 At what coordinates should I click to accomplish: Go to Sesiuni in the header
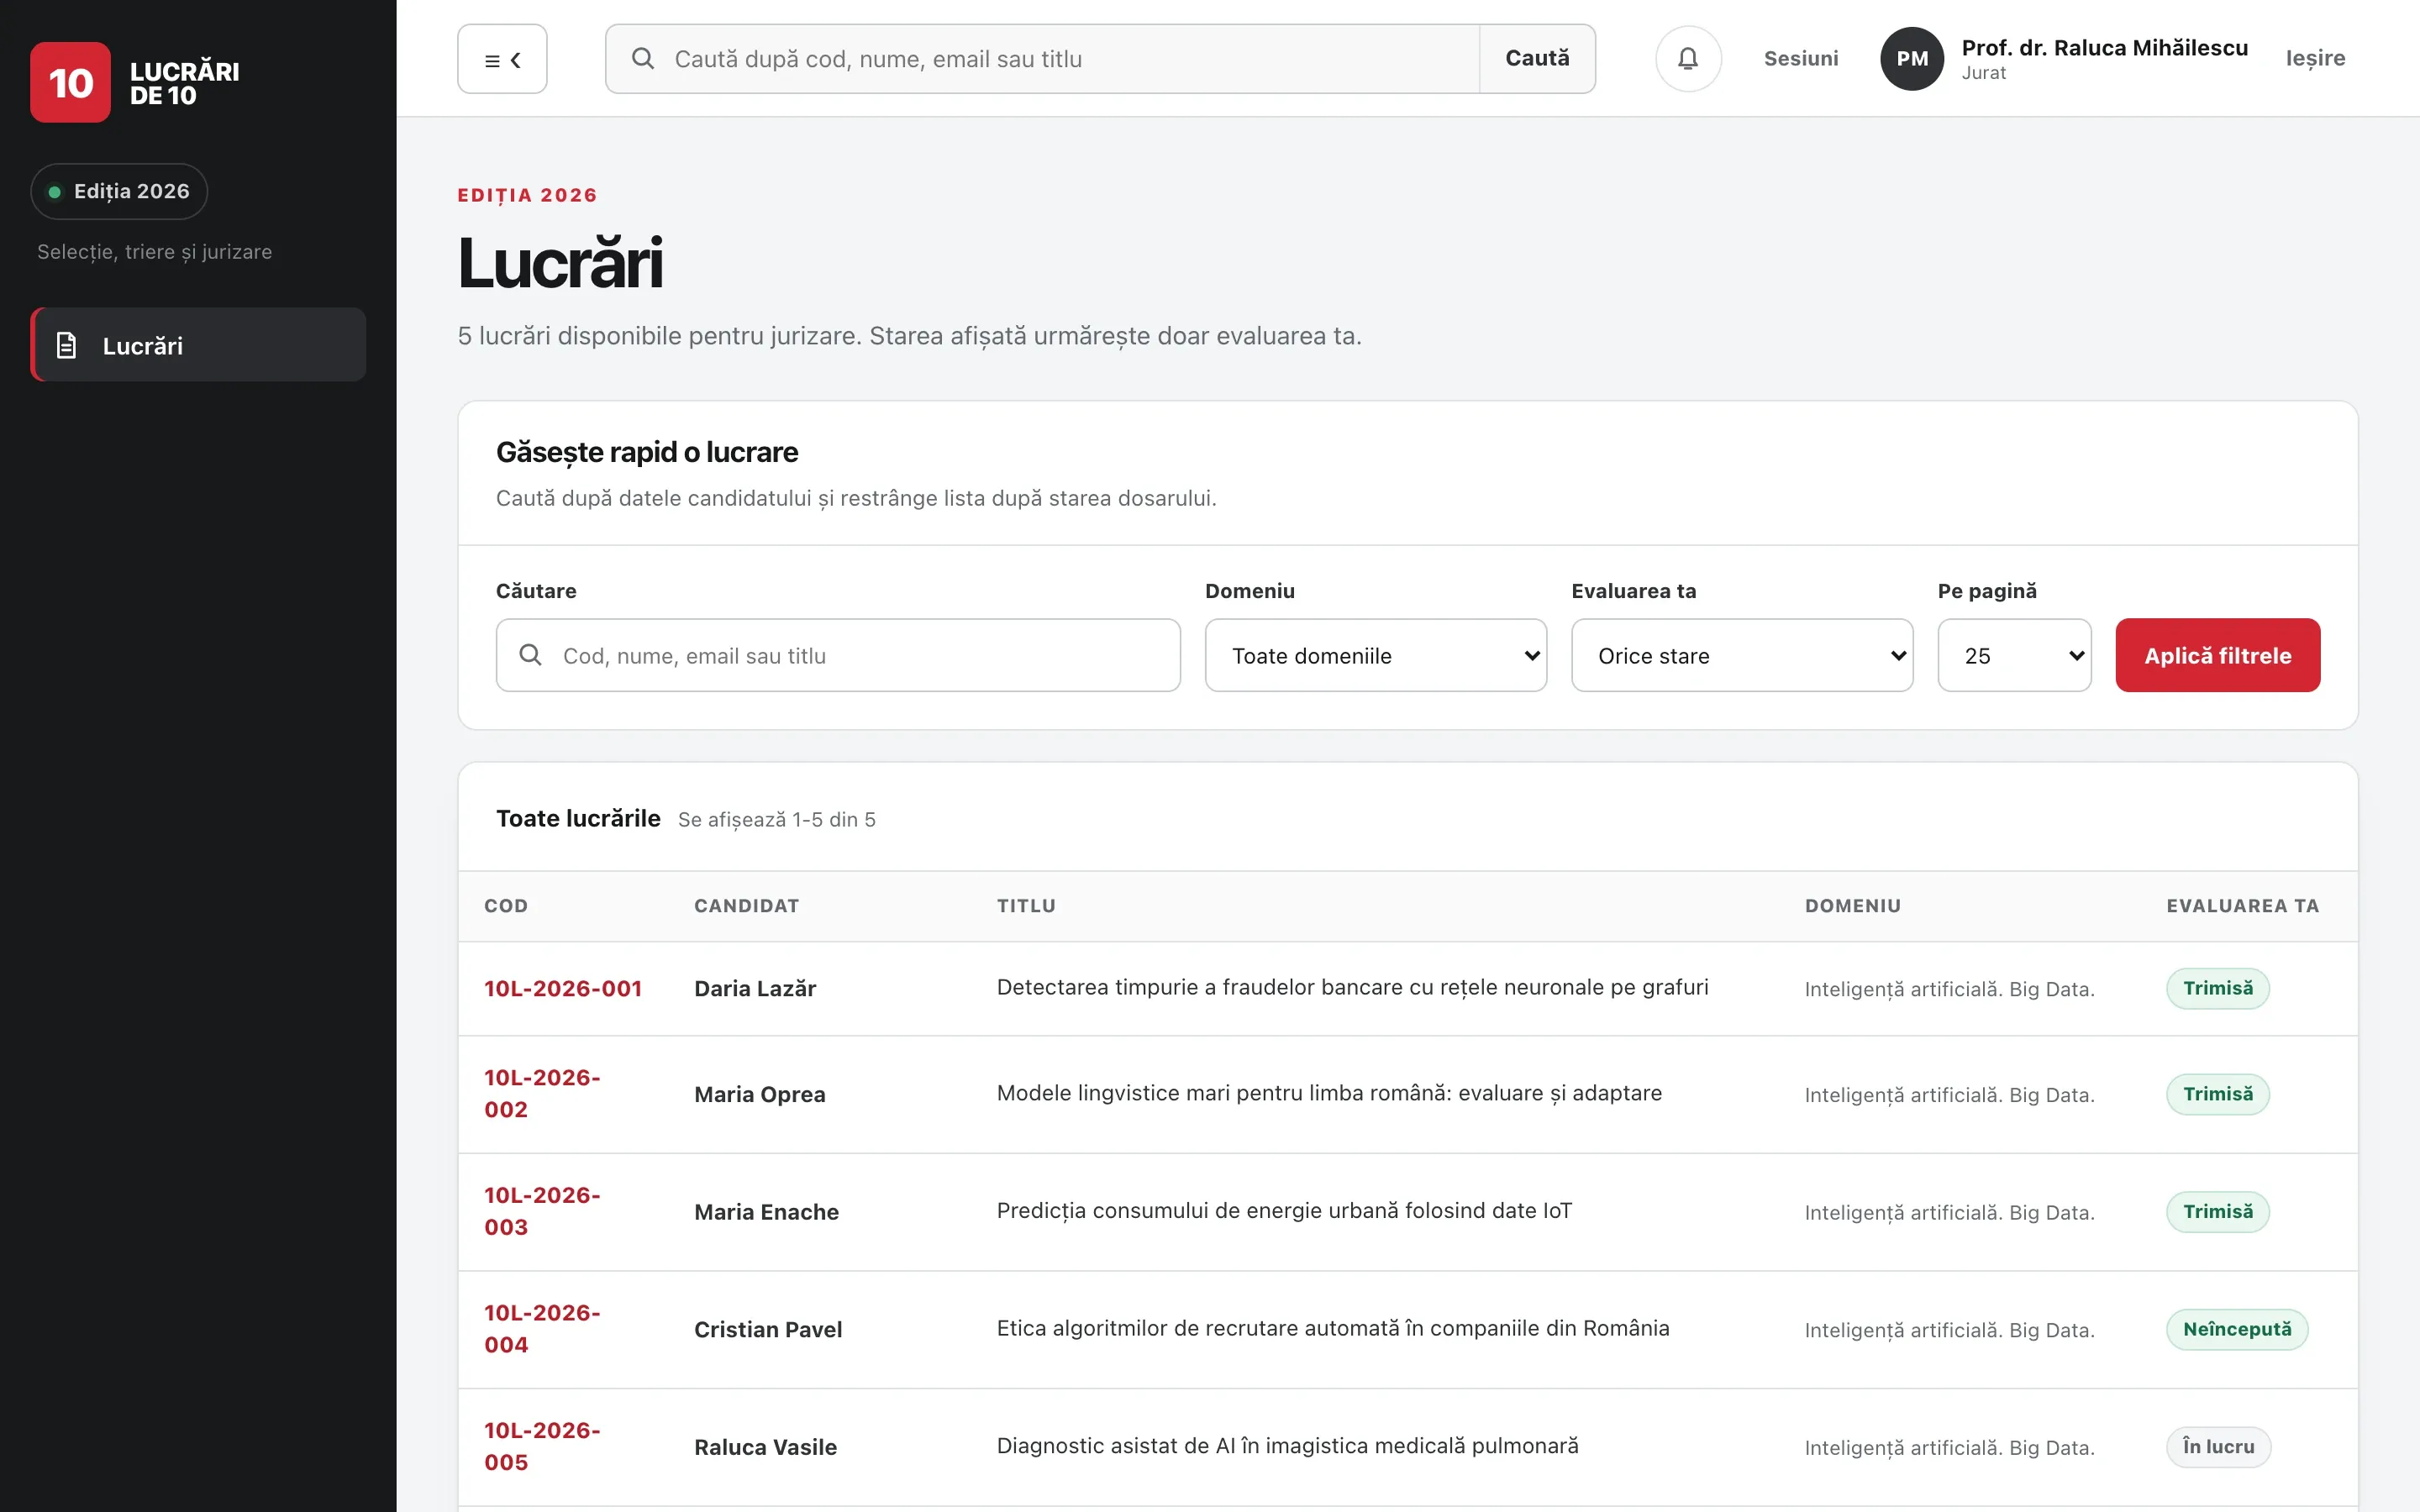tap(1800, 59)
